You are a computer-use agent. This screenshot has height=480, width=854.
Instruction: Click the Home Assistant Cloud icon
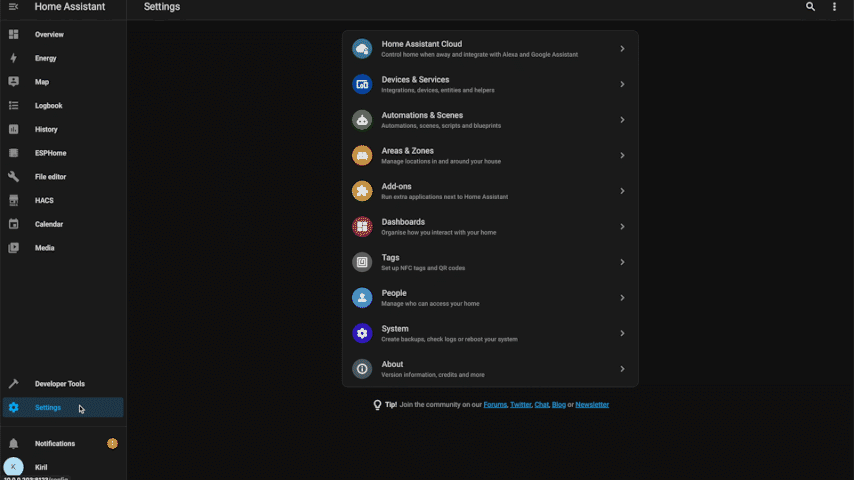(x=362, y=48)
